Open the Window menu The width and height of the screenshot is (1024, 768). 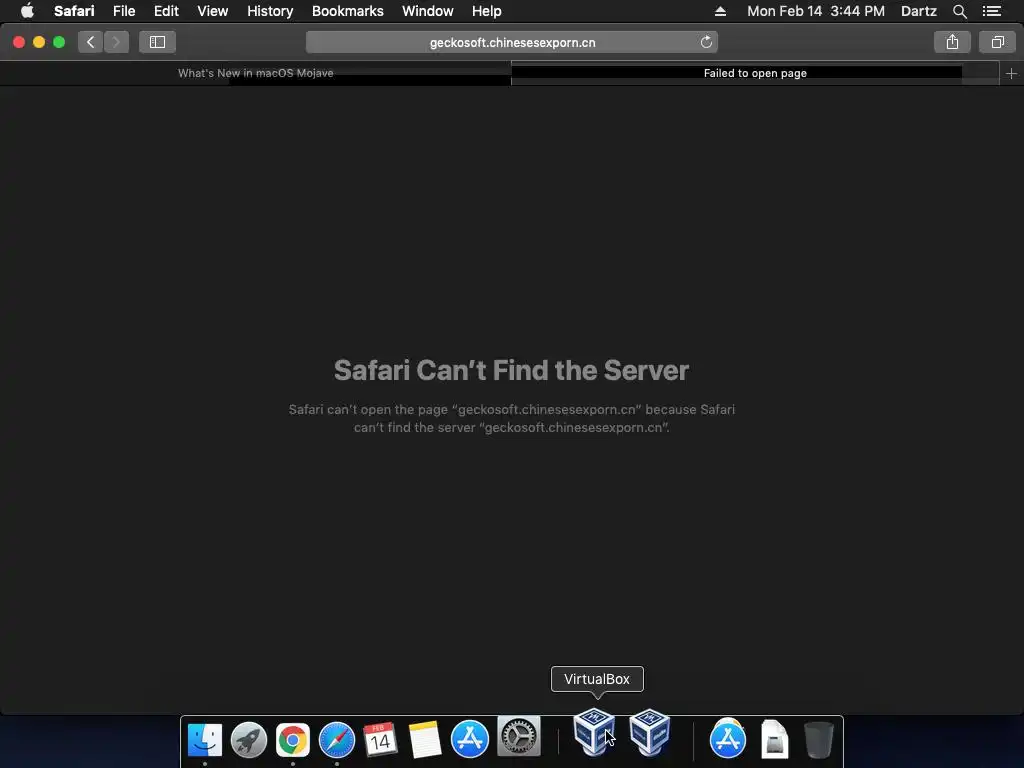428,11
